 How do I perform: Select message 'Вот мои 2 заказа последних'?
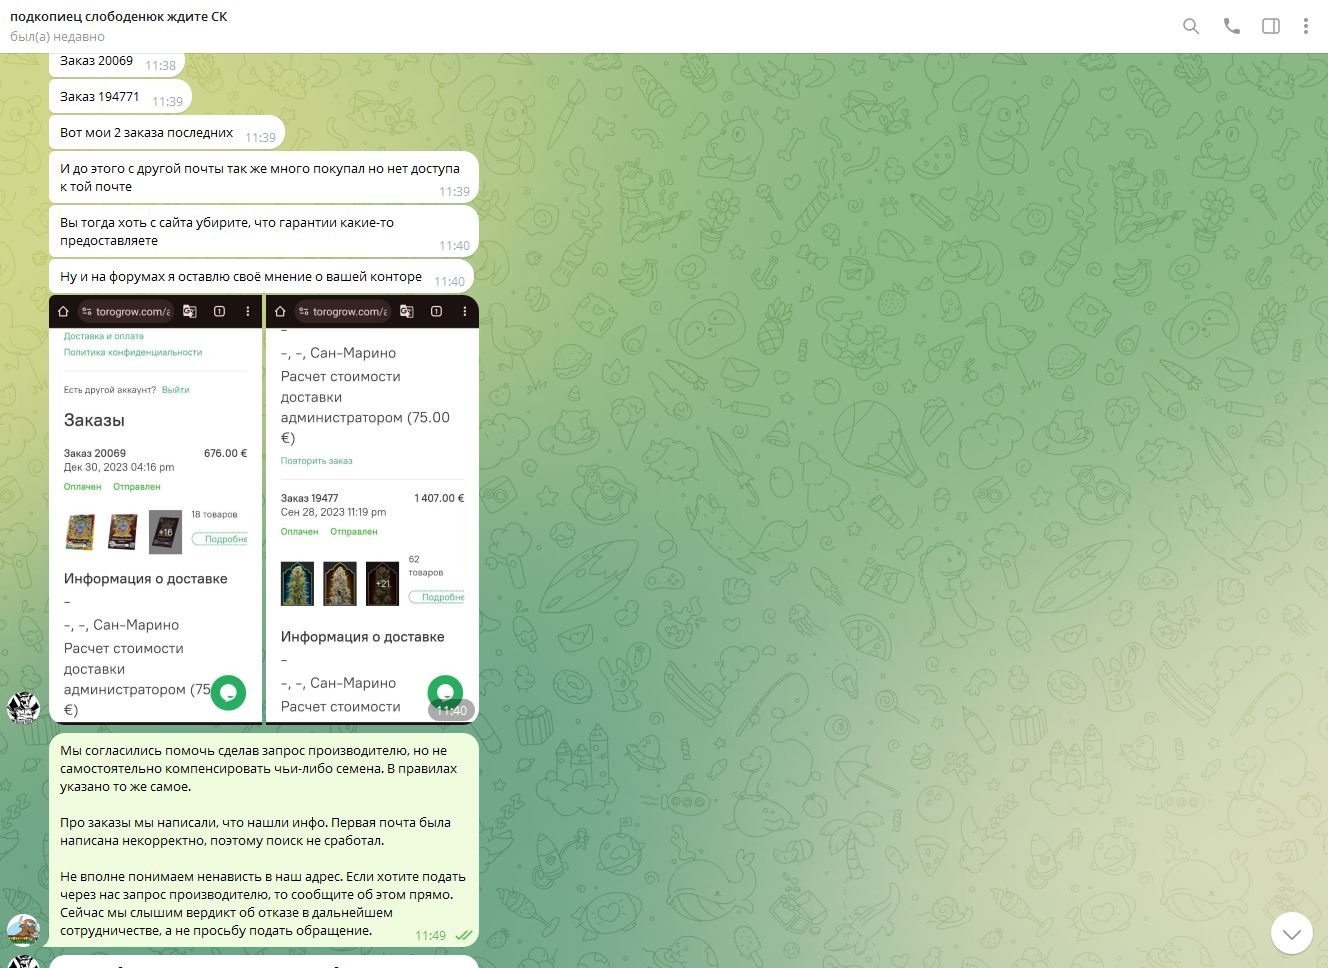click(167, 133)
